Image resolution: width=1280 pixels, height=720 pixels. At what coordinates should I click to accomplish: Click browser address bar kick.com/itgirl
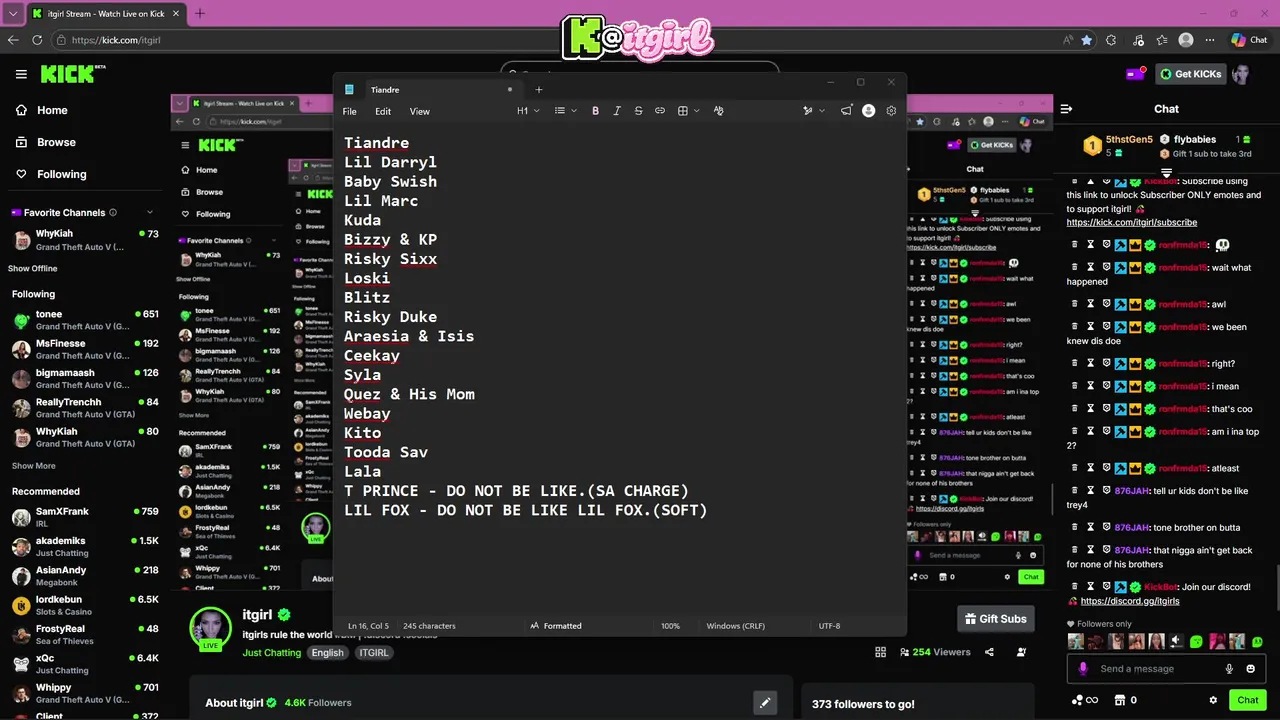116,40
